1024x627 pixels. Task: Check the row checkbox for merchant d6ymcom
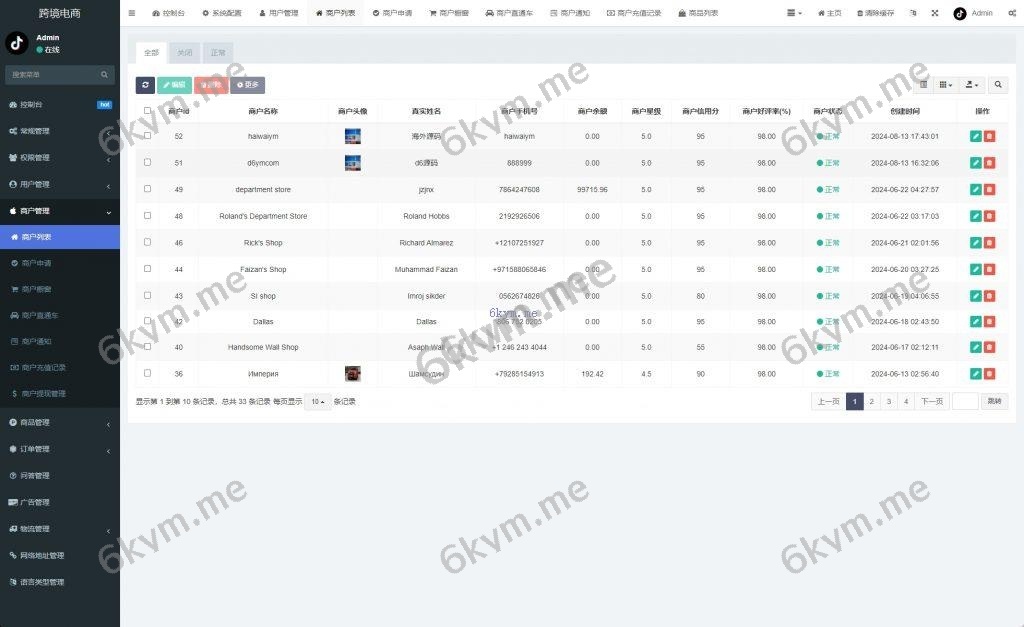pos(146,163)
